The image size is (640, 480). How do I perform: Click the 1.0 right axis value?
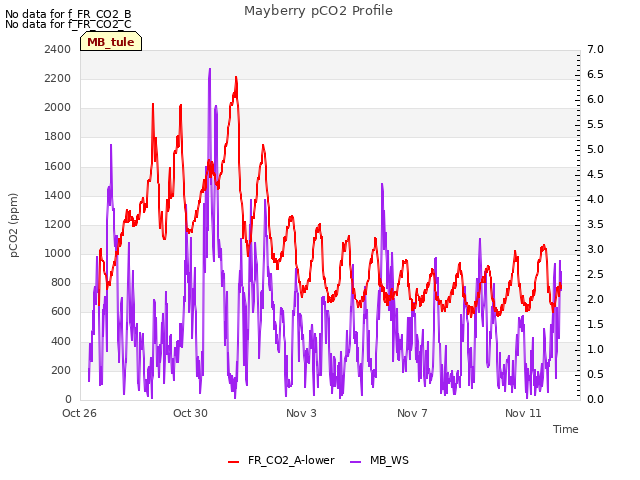click(595, 349)
